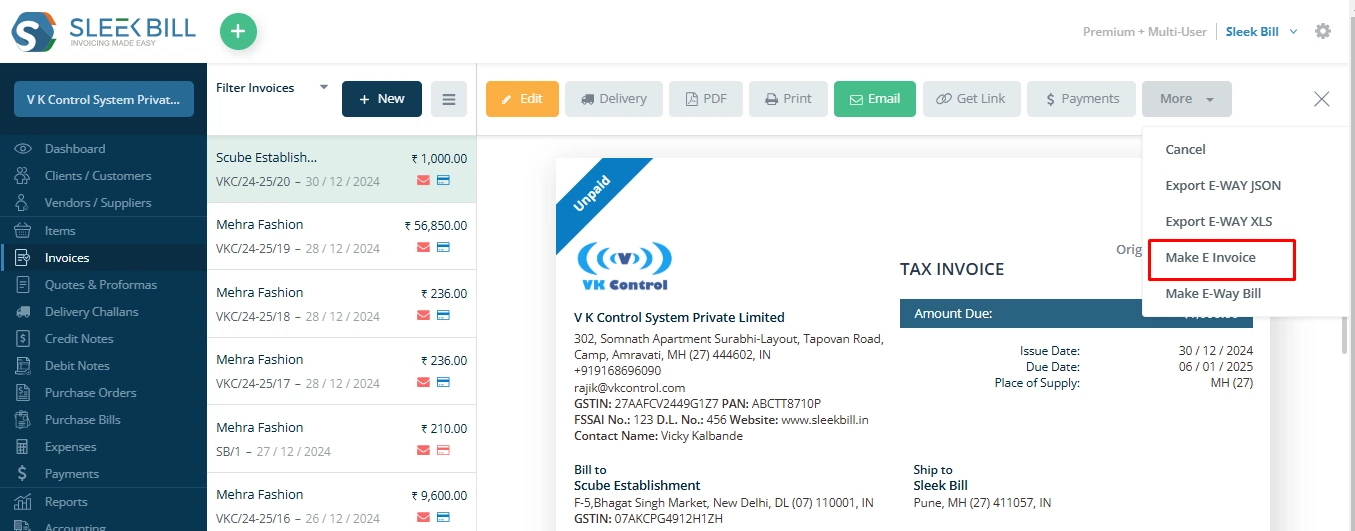Click the email icon on invoice VKC/24-25/16
This screenshot has width=1355, height=531.
[423, 518]
